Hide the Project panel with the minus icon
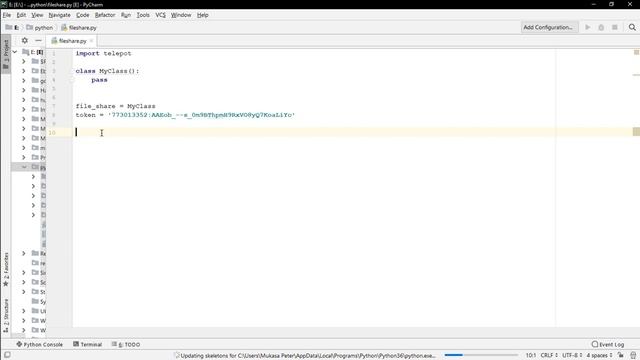 pos(38,40)
